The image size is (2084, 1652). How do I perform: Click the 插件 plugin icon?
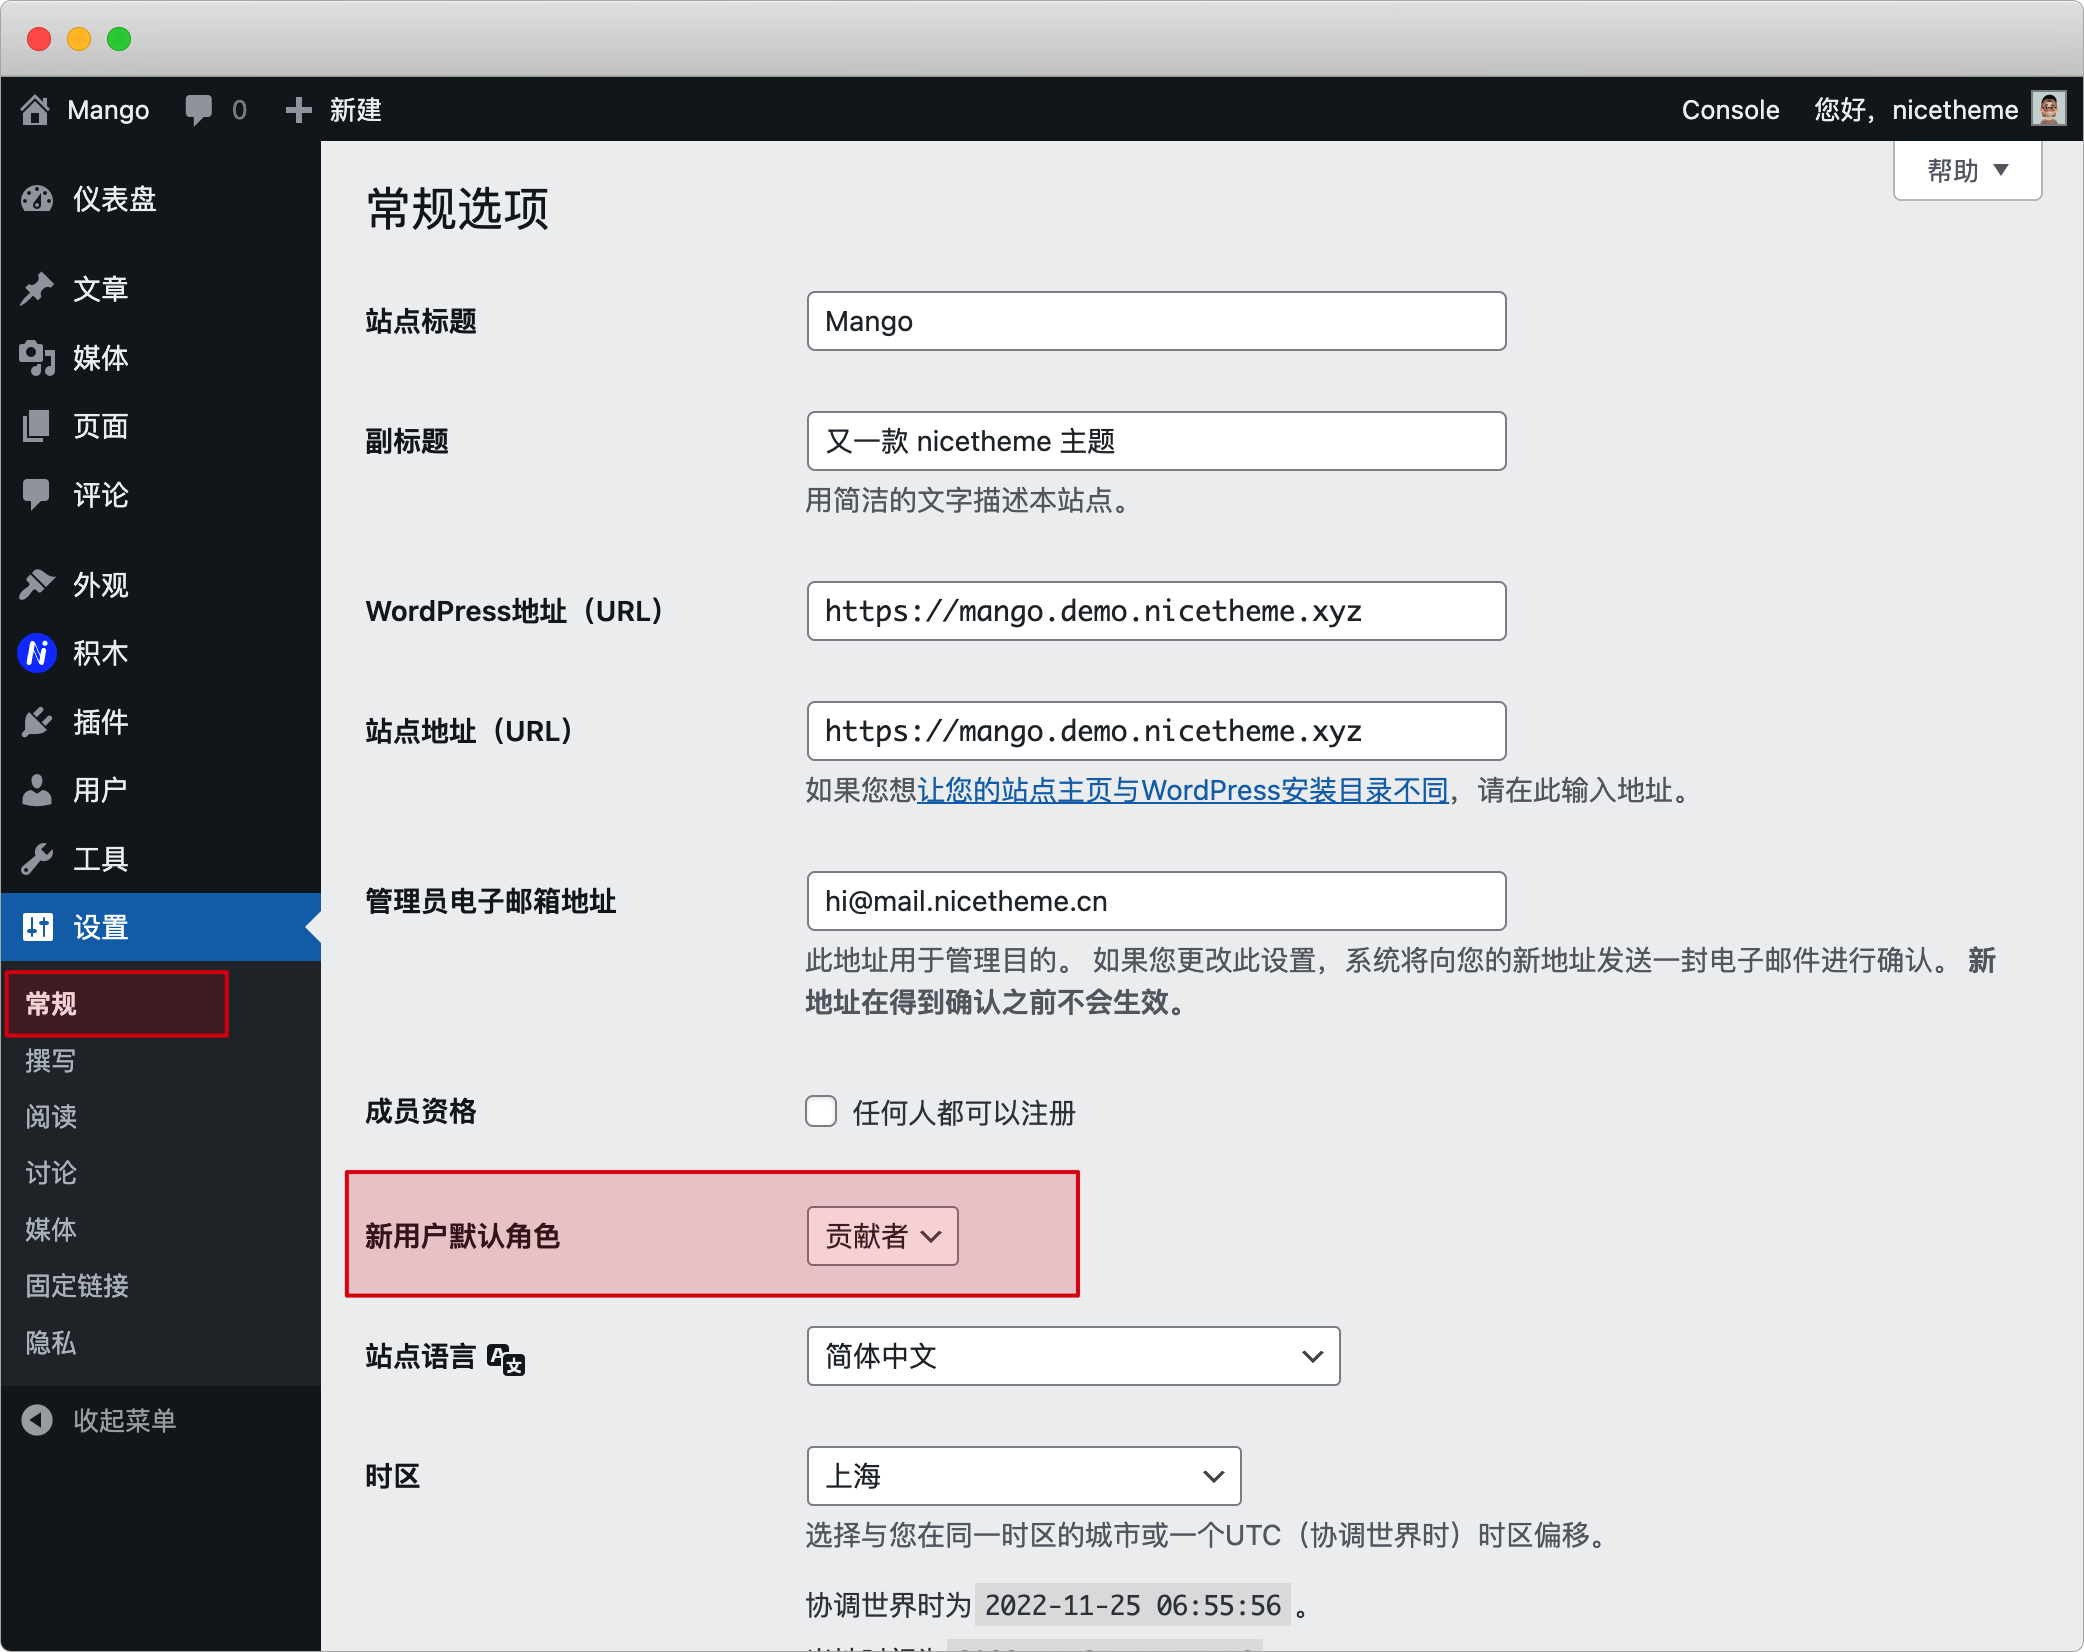click(37, 721)
